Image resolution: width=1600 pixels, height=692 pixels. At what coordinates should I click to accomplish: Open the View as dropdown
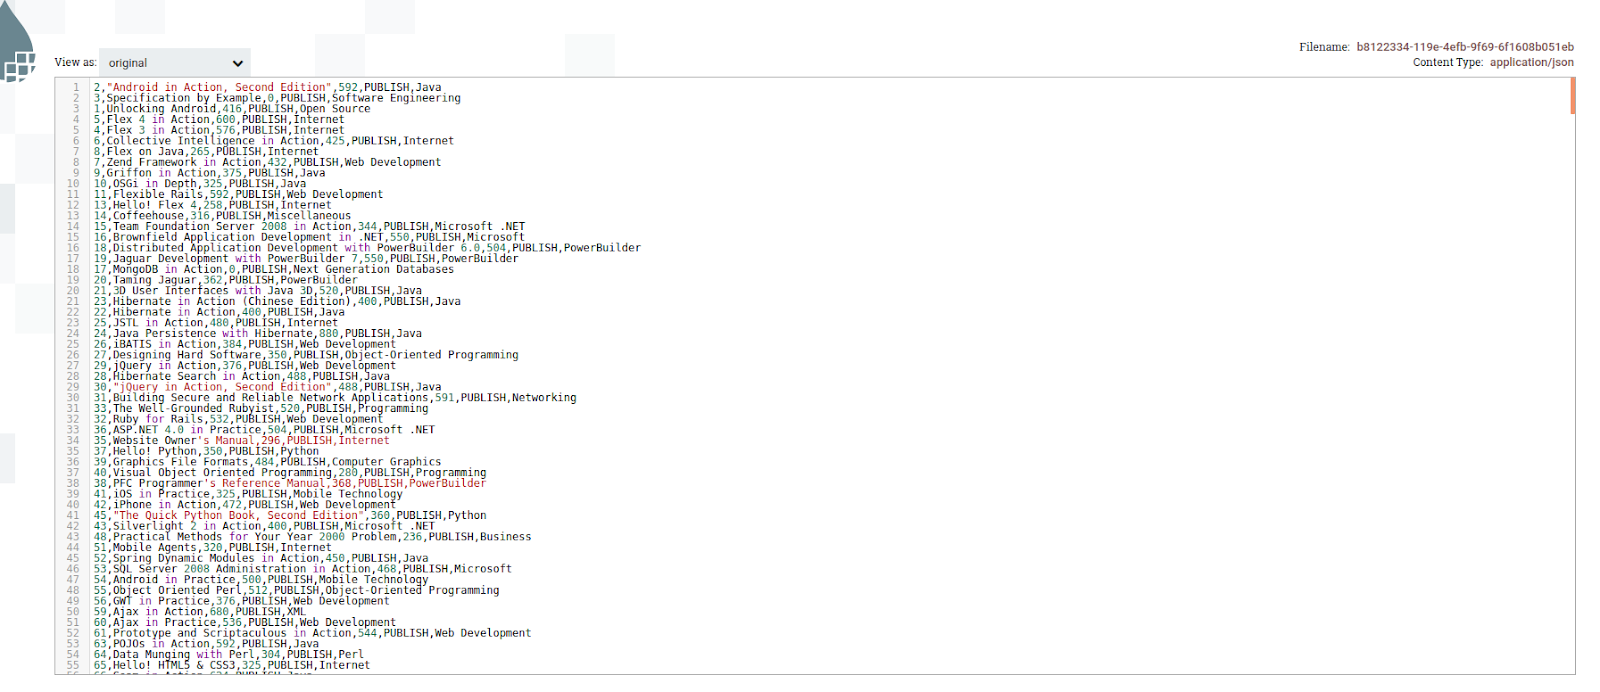point(175,63)
